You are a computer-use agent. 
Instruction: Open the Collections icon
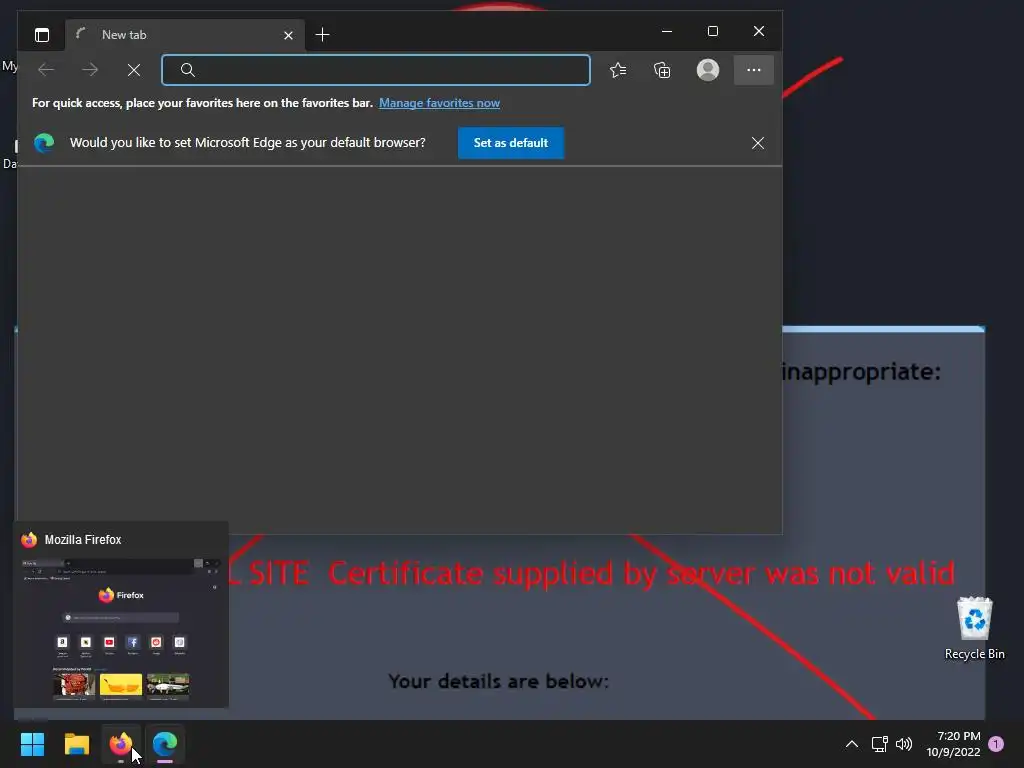[x=662, y=70]
